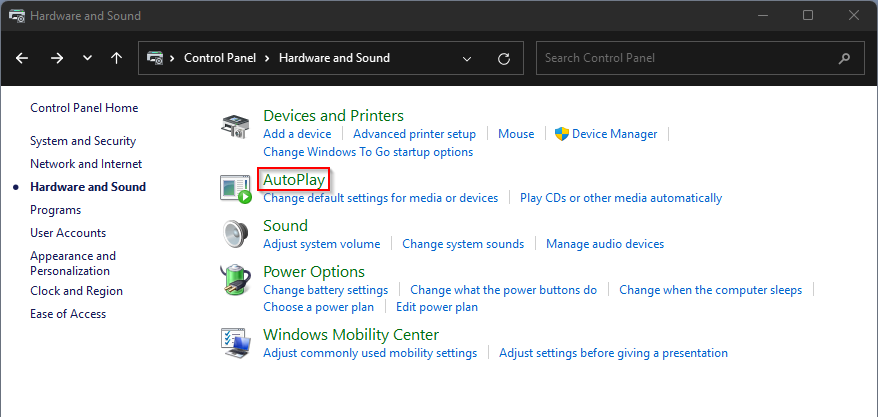This screenshot has width=878, height=417.
Task: Click the Devices and Printers icon
Action: pos(234,125)
